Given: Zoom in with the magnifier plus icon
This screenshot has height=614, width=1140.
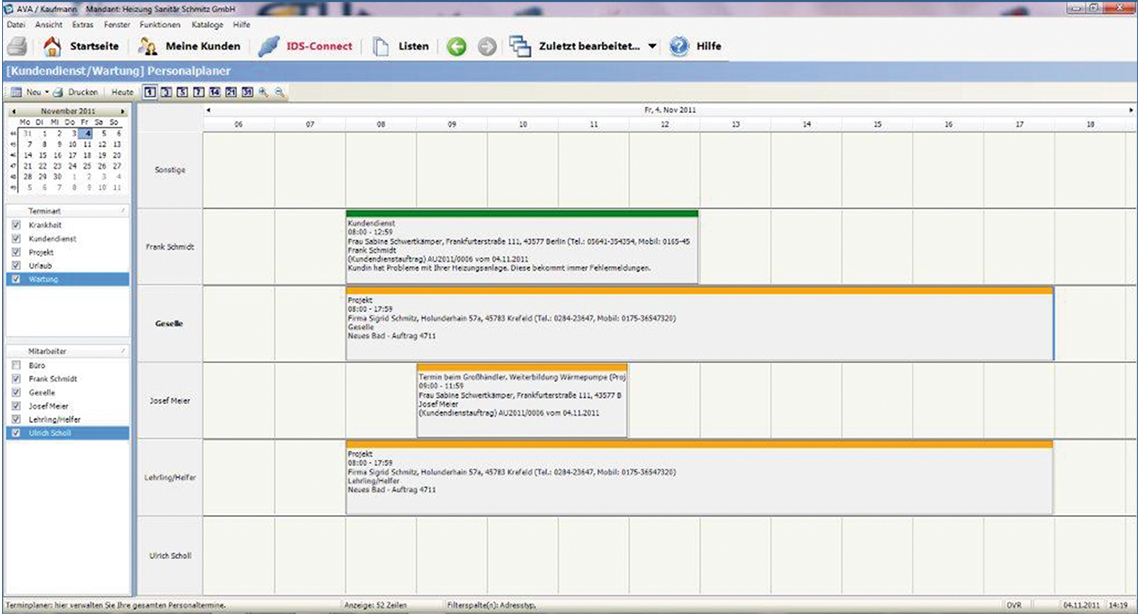Looking at the screenshot, I should point(263,92).
